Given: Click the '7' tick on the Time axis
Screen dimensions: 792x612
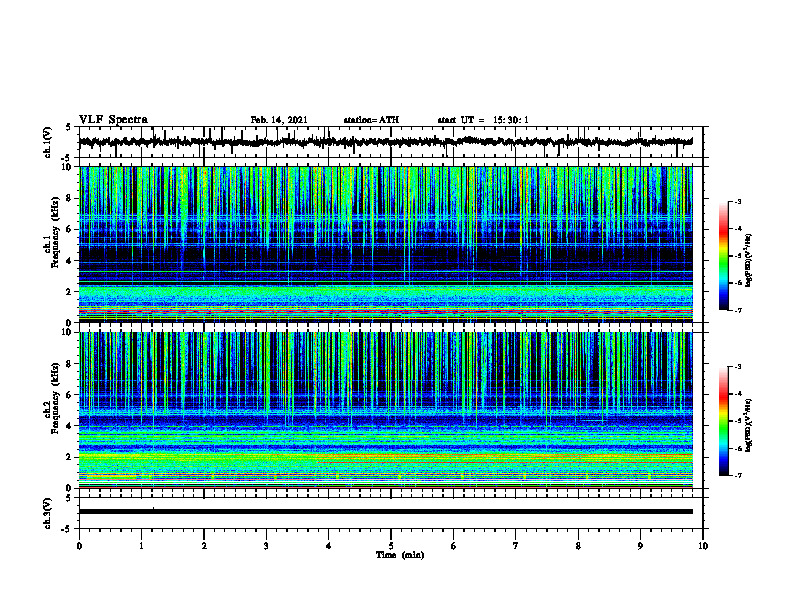Looking at the screenshot, I should click(x=516, y=546).
